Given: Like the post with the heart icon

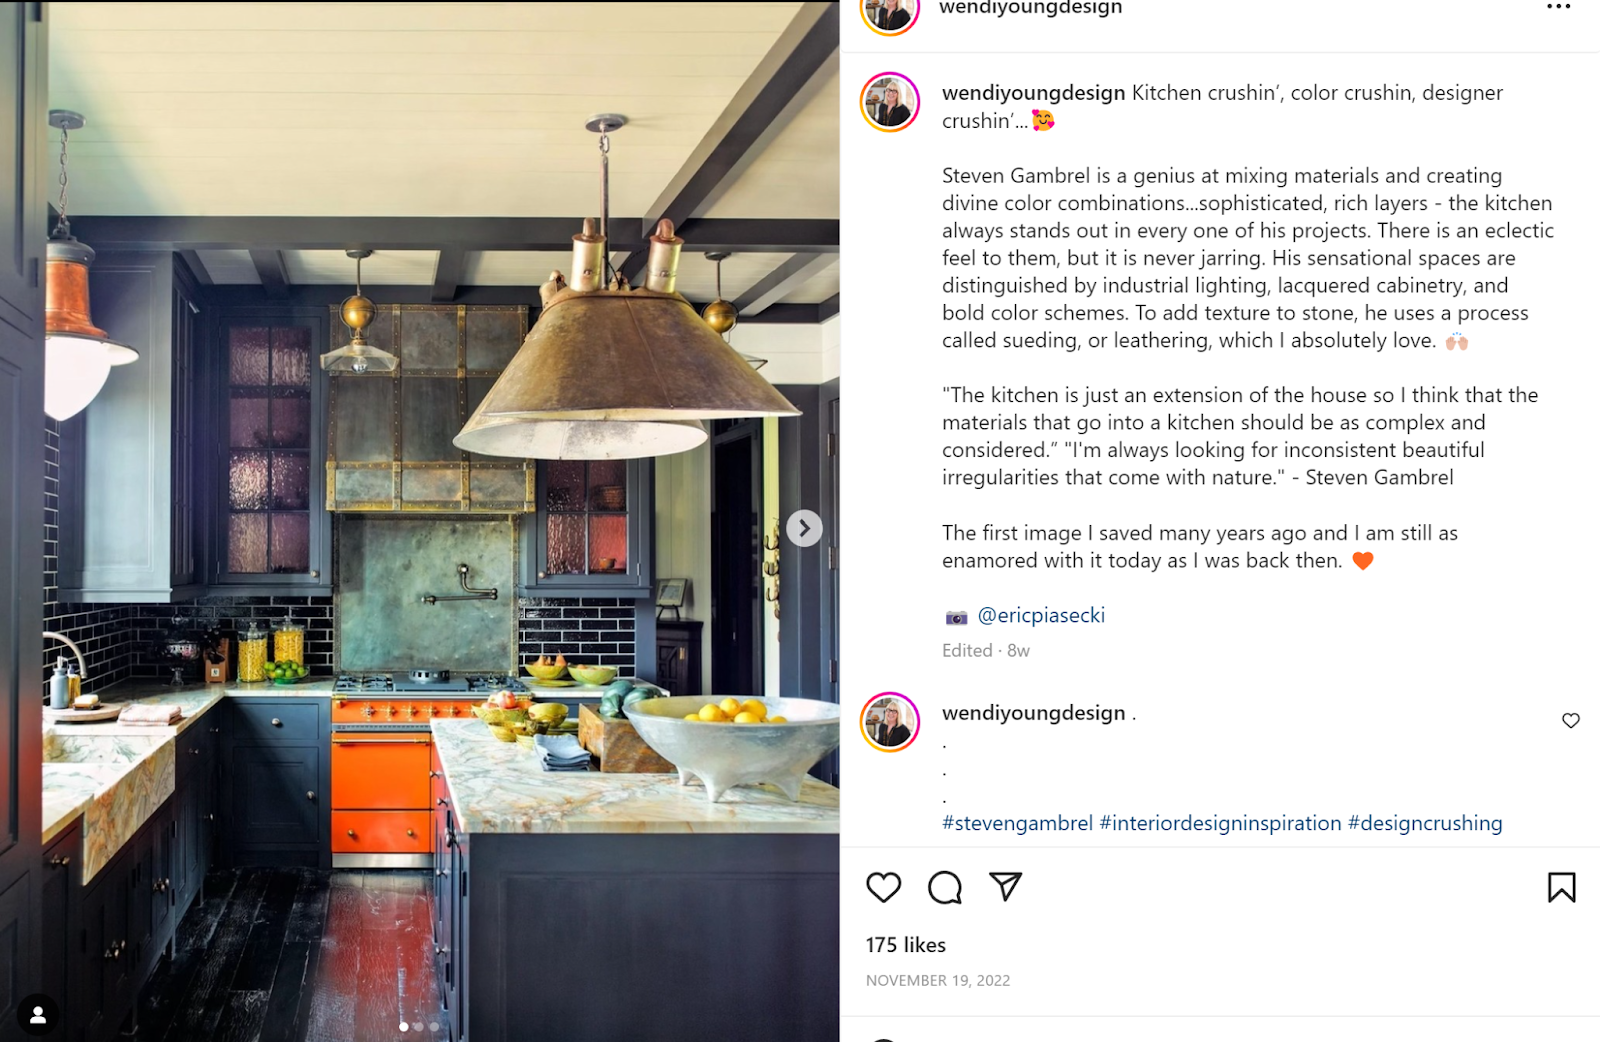Looking at the screenshot, I should (883, 887).
